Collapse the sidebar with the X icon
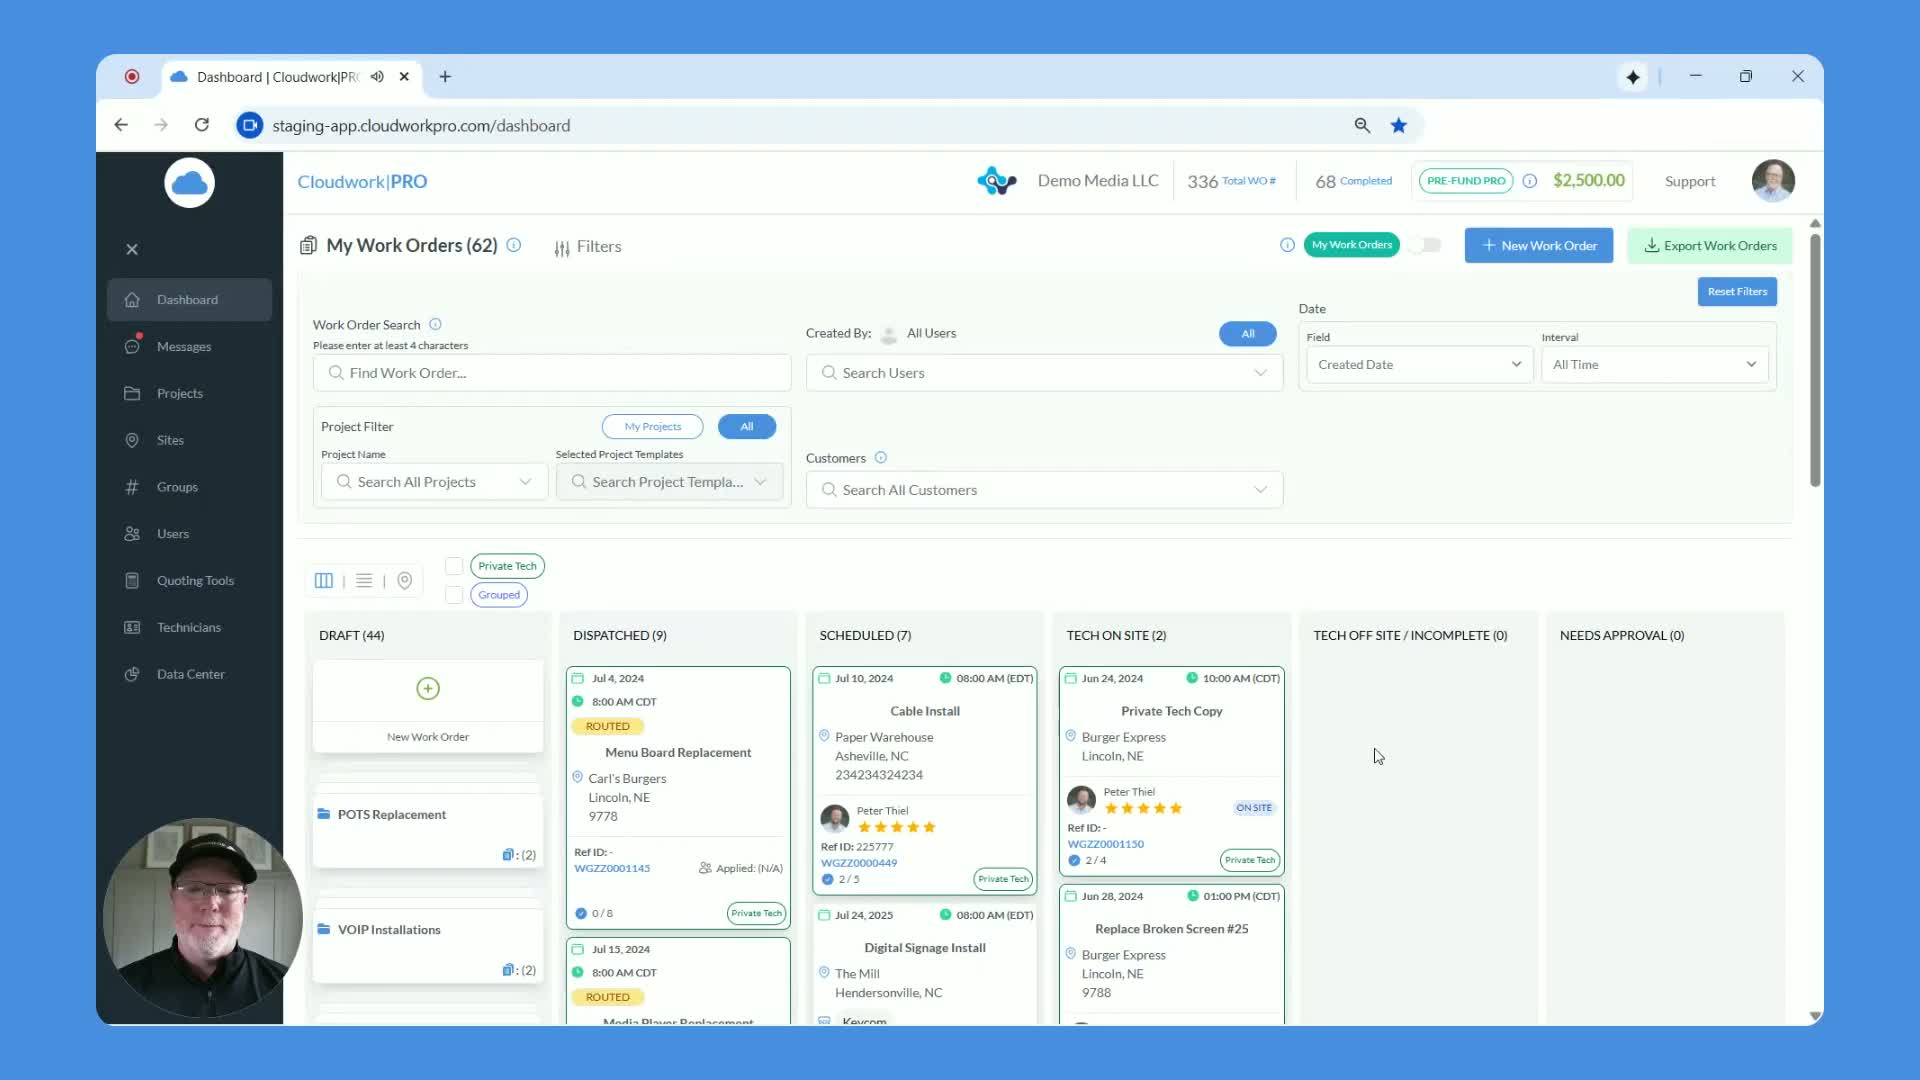Screen dimensions: 1920x1080 point(132,250)
